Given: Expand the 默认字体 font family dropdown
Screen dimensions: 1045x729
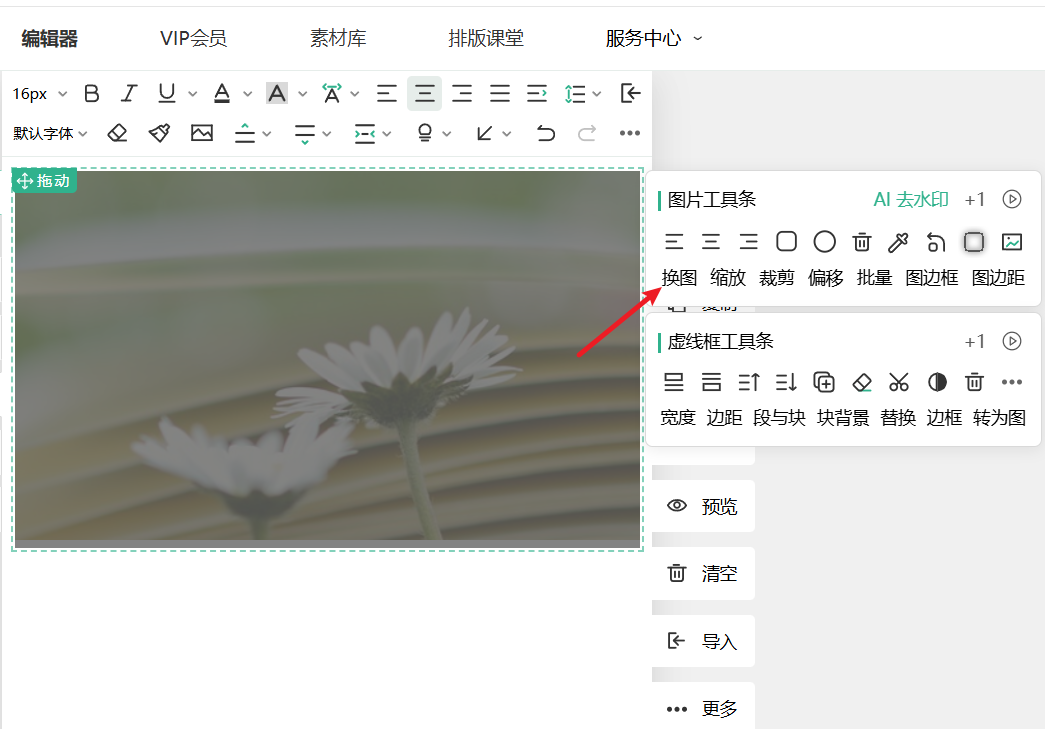Looking at the screenshot, I should tap(50, 133).
